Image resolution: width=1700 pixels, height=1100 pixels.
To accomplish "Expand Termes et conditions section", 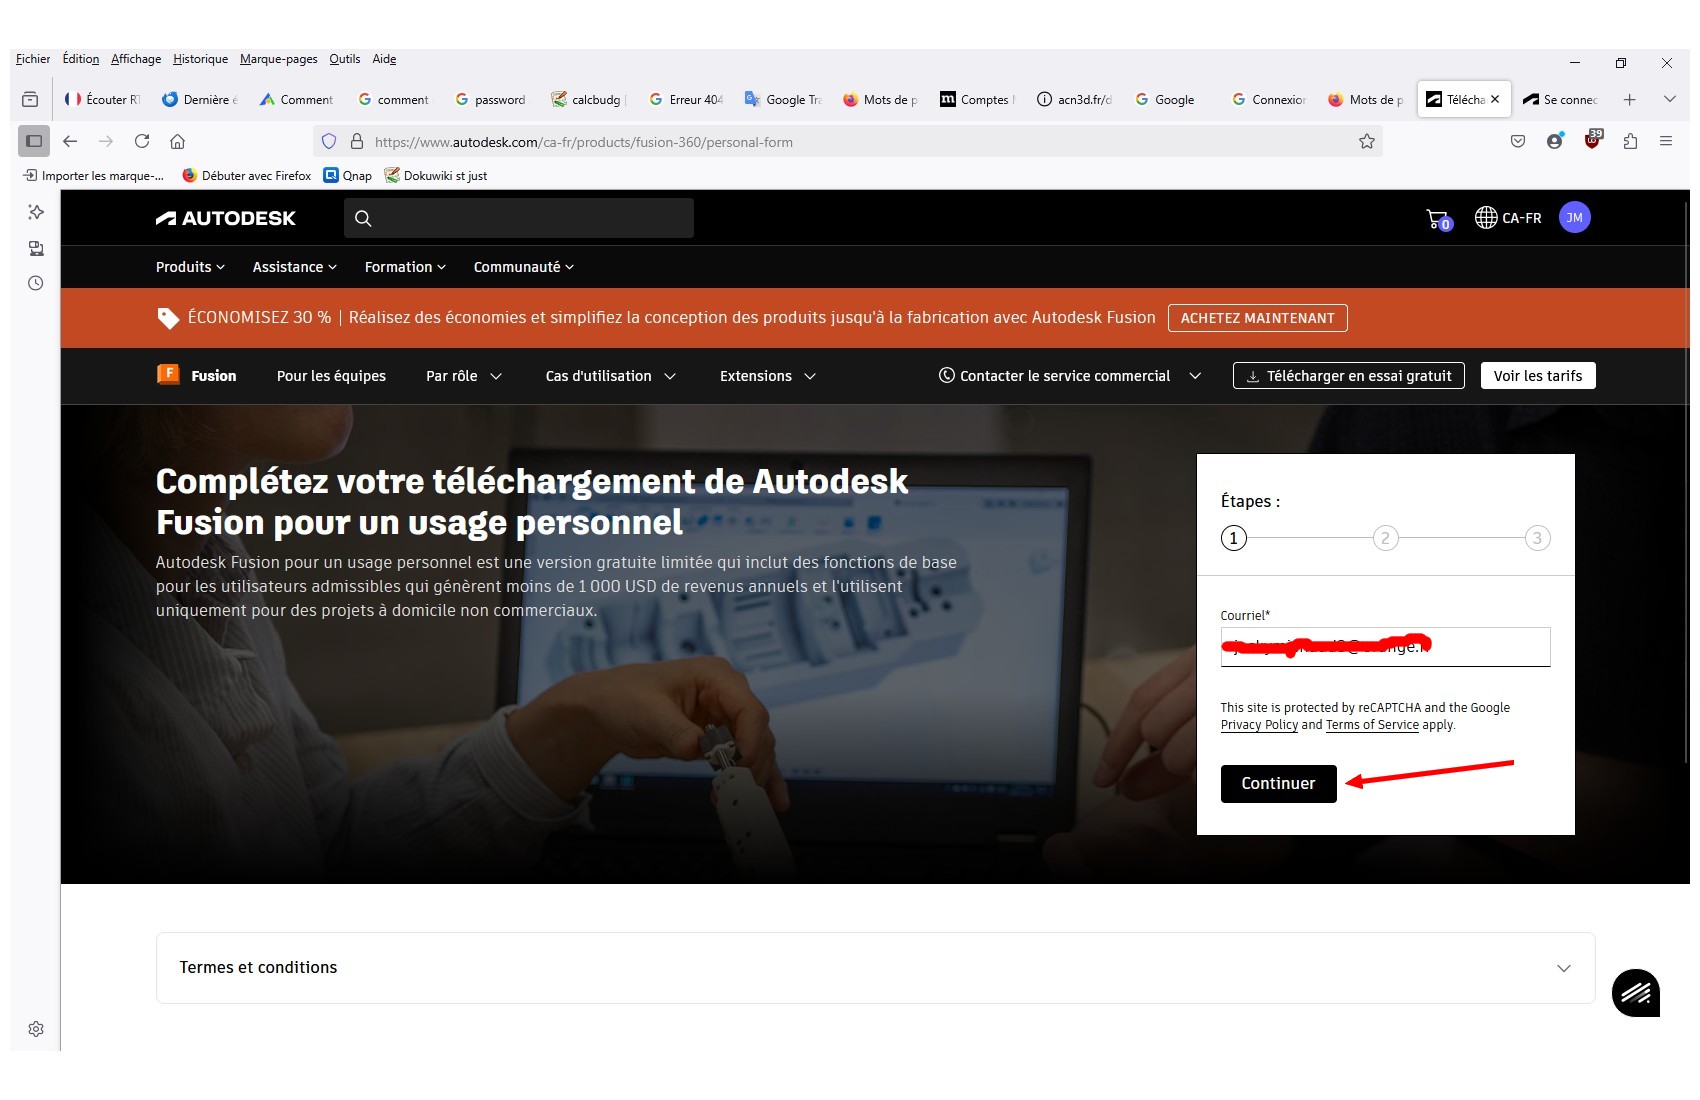I will point(1563,968).
